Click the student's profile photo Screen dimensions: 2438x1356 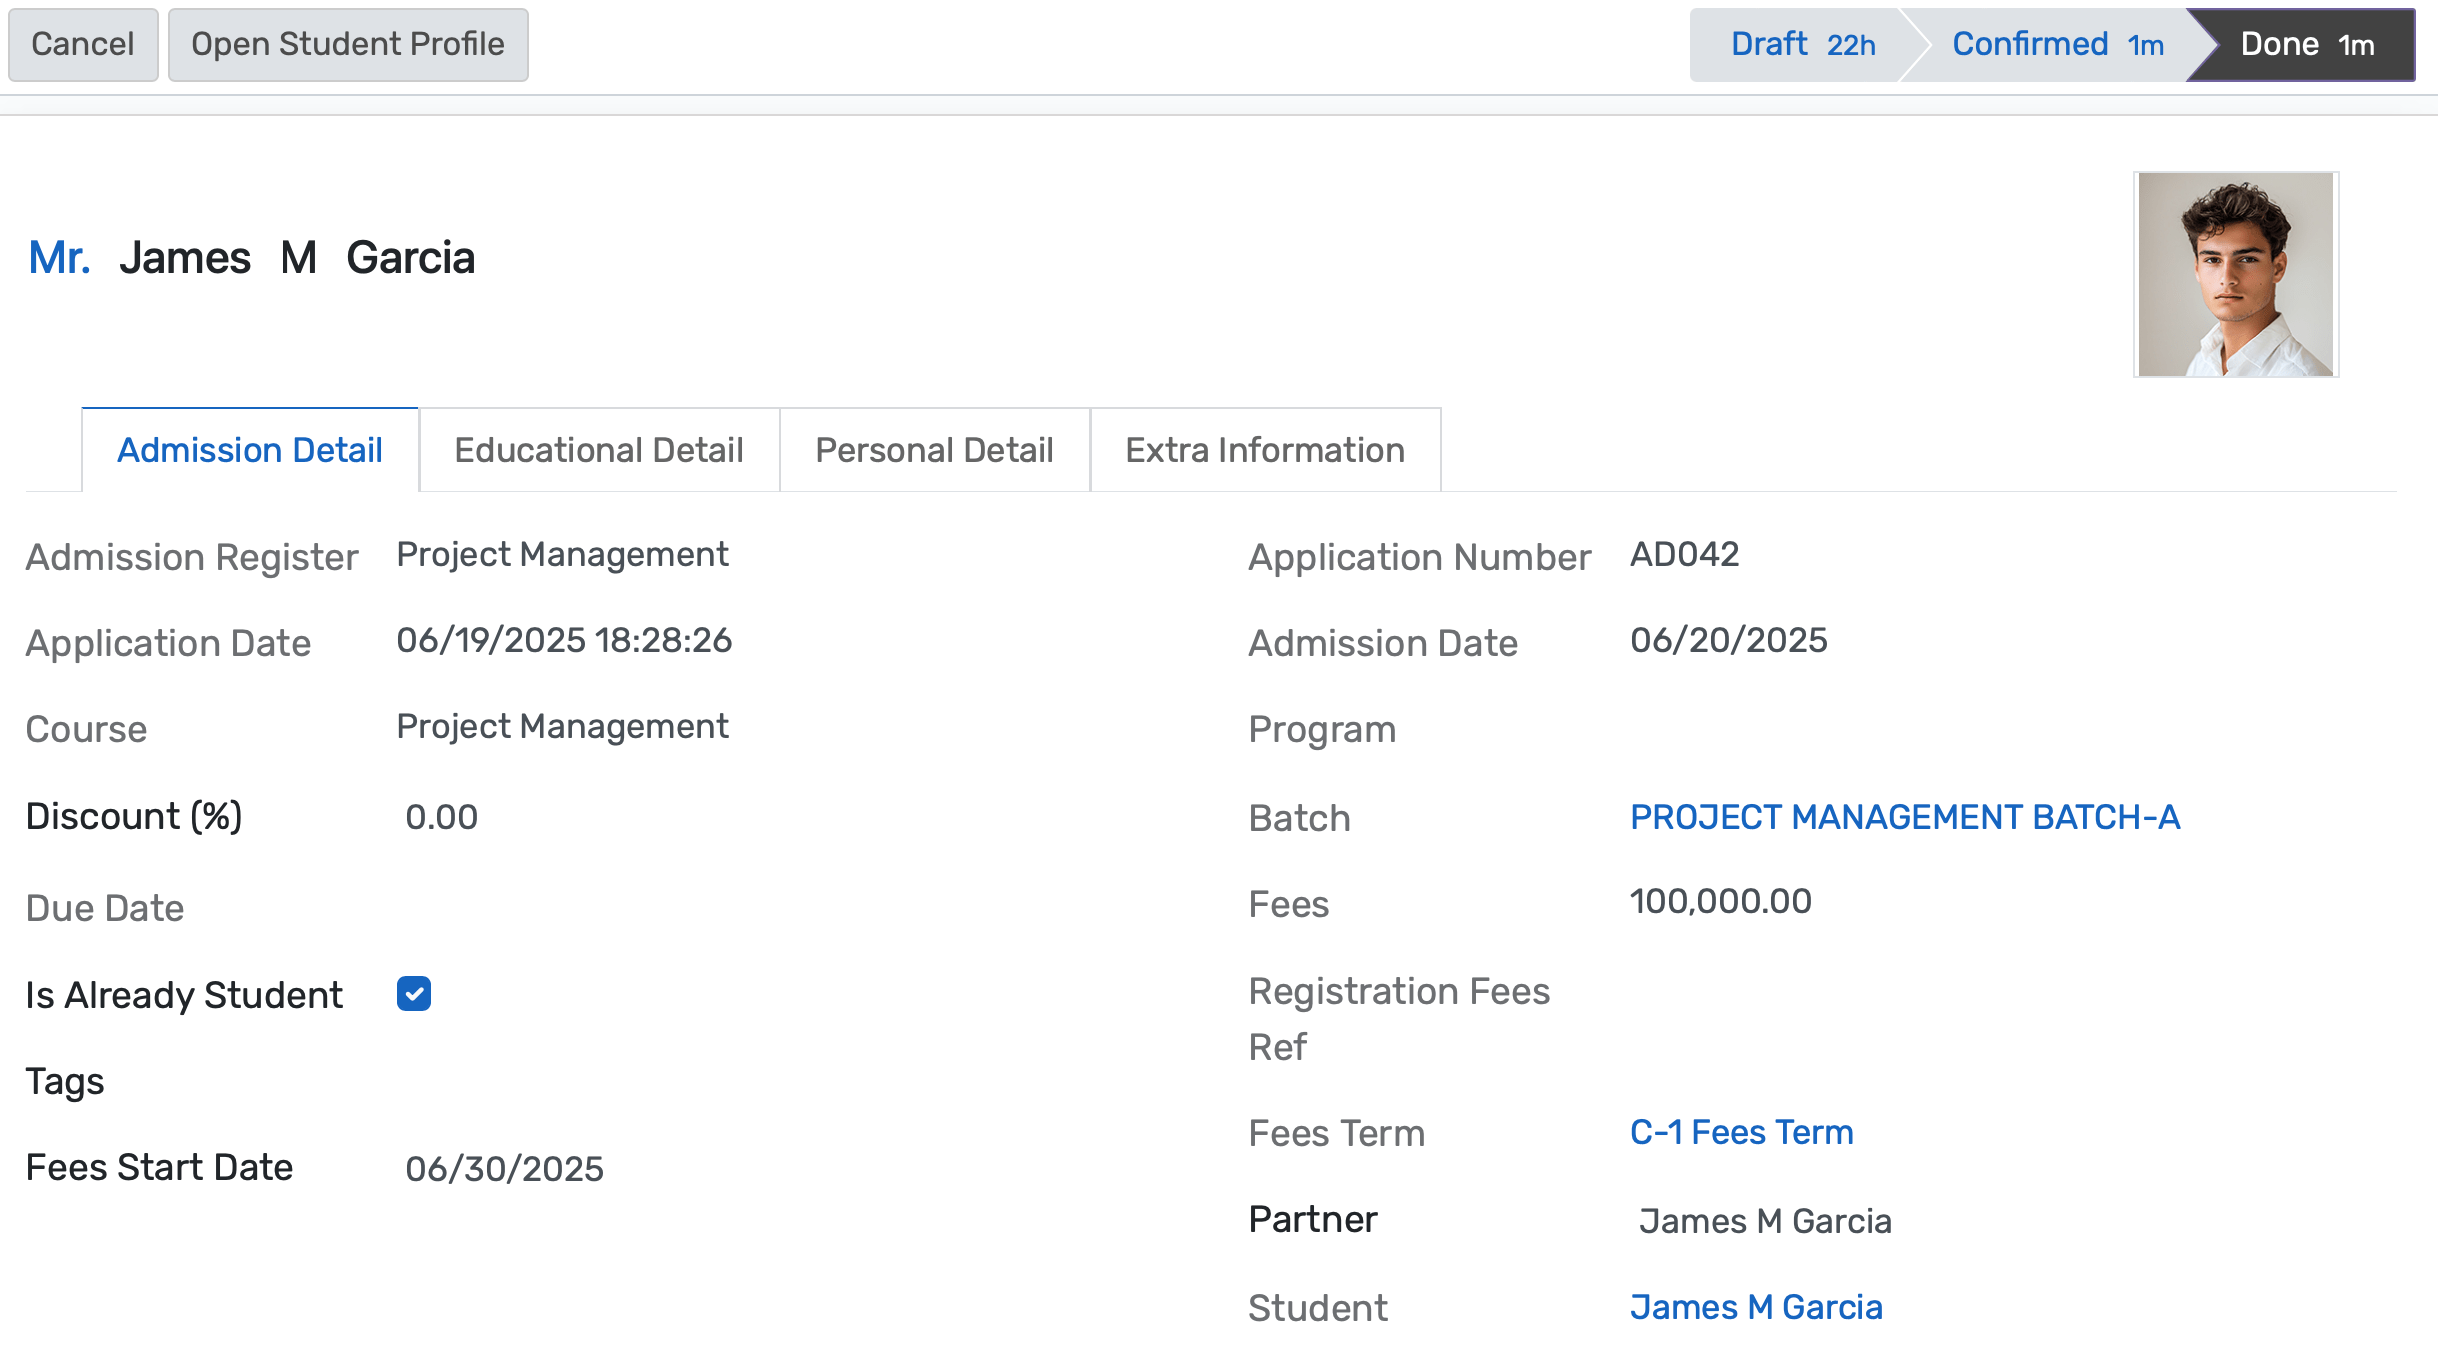(2235, 273)
